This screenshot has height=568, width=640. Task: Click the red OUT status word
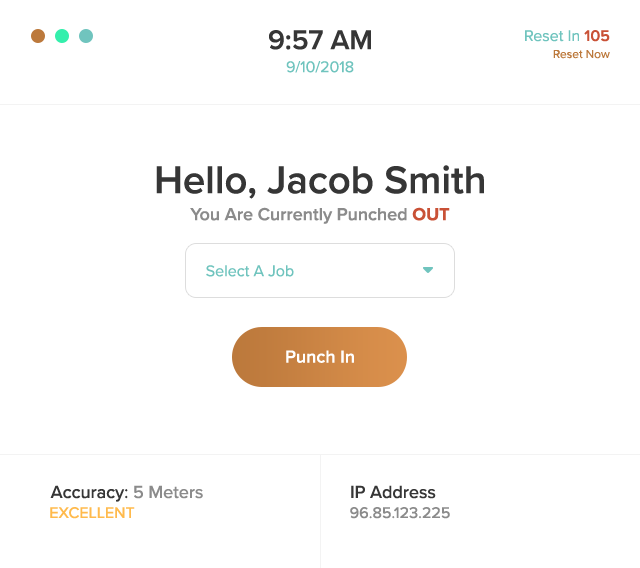click(431, 214)
